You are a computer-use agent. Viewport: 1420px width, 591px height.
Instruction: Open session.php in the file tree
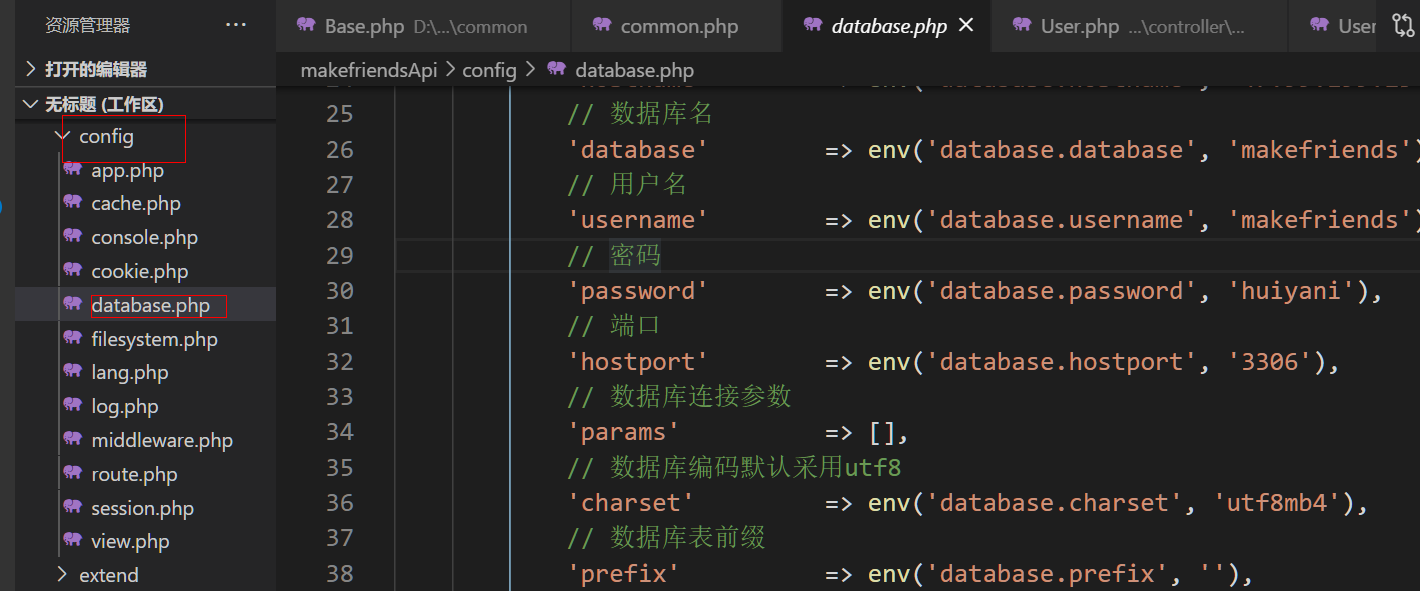pyautogui.click(x=142, y=508)
